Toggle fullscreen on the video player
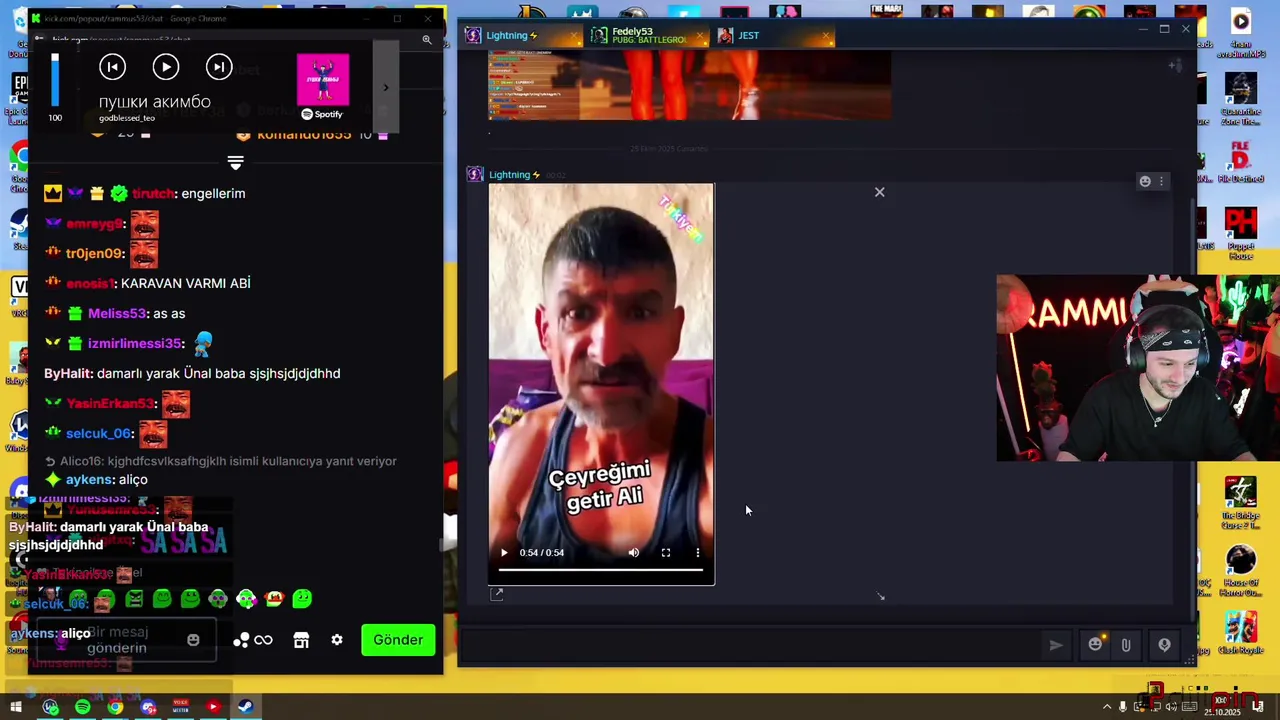This screenshot has height=720, width=1280. 666,552
